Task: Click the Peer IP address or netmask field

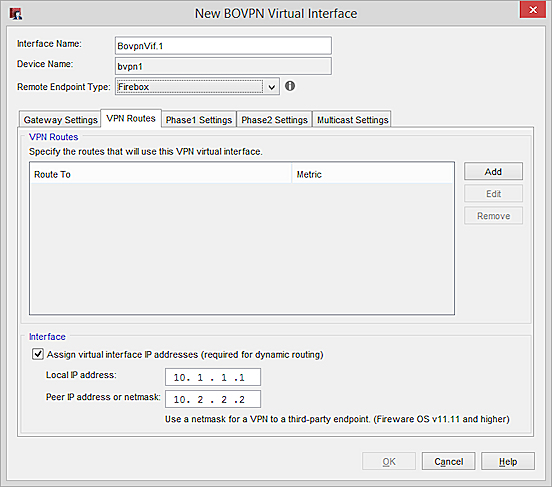Action: 213,399
